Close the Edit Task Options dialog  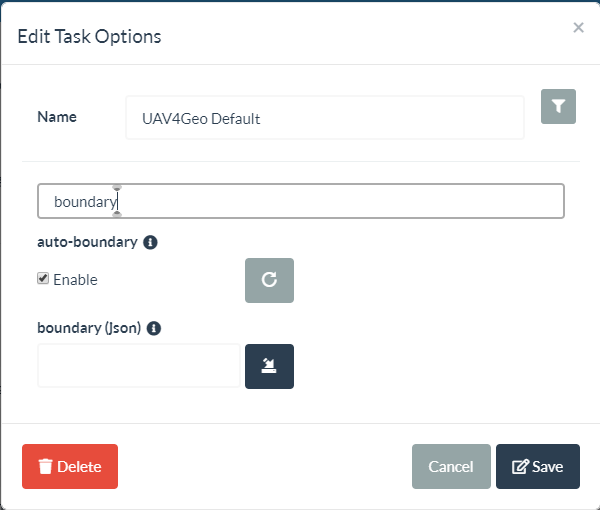coord(578,28)
